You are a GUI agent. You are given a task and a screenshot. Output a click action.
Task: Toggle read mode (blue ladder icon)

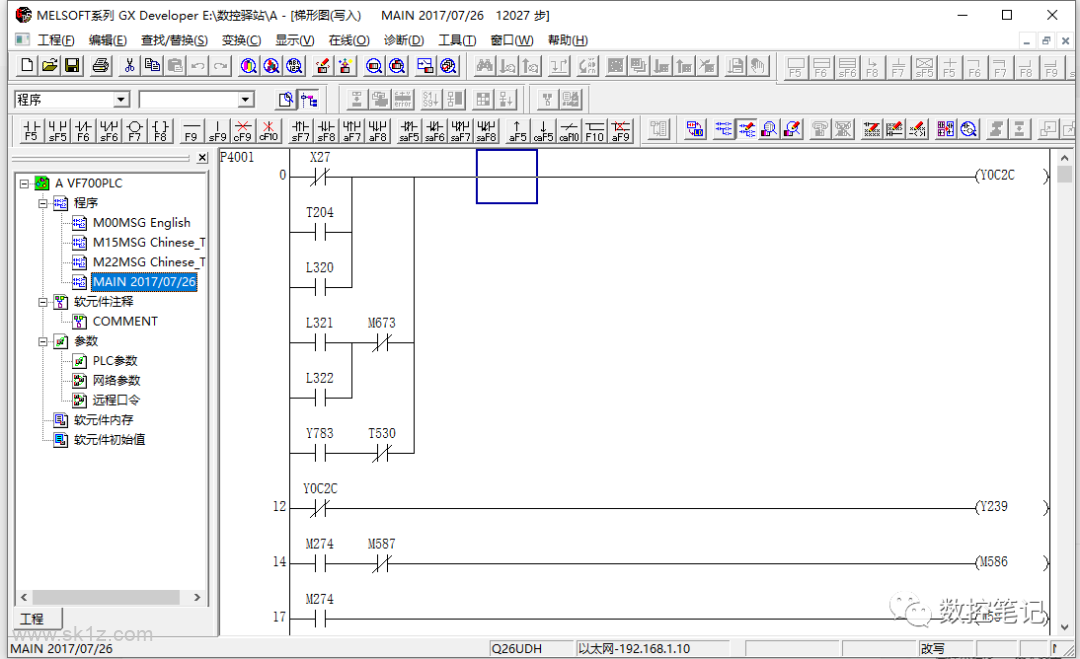click(x=723, y=129)
